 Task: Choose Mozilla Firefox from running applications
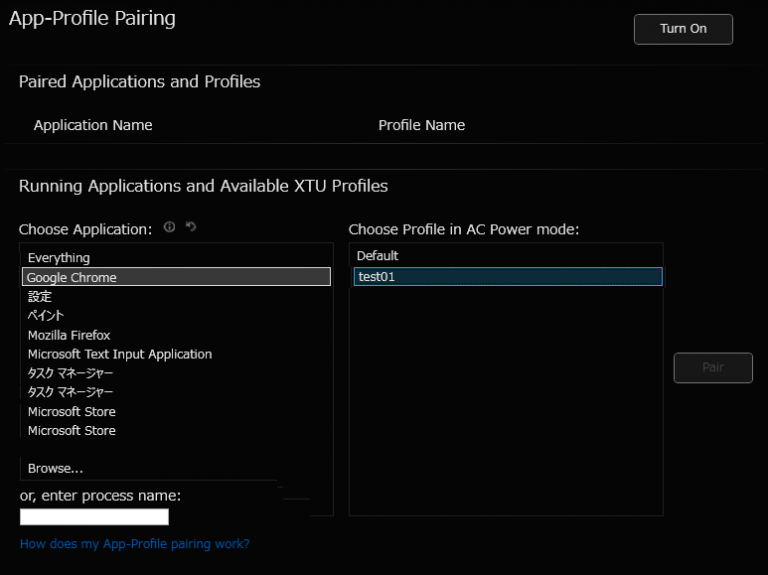coord(176,335)
